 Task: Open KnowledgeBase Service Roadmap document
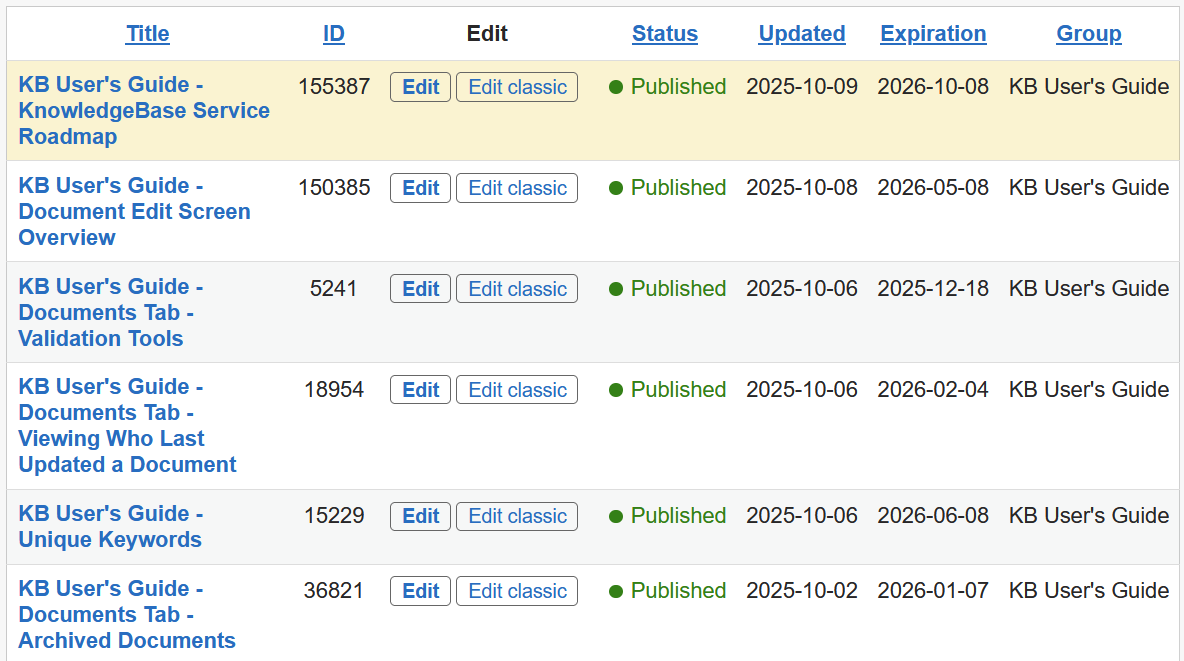[x=144, y=111]
